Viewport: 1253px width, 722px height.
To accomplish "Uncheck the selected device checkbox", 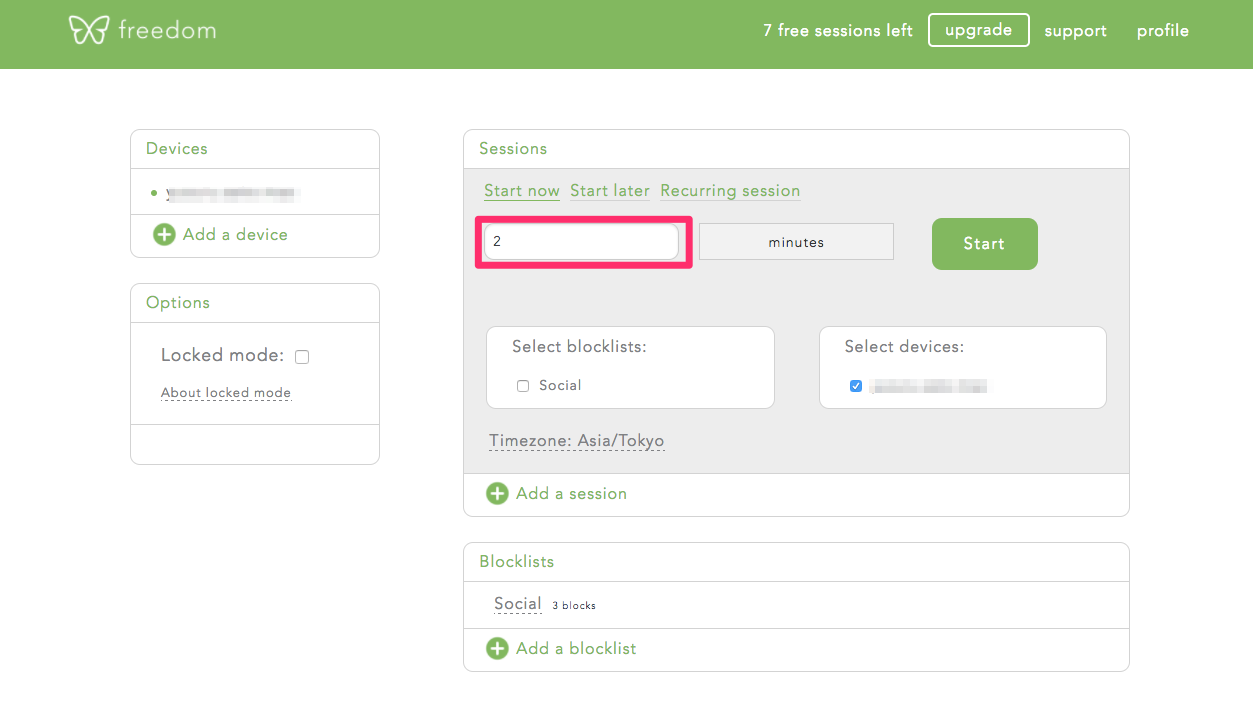I will coord(855,386).
